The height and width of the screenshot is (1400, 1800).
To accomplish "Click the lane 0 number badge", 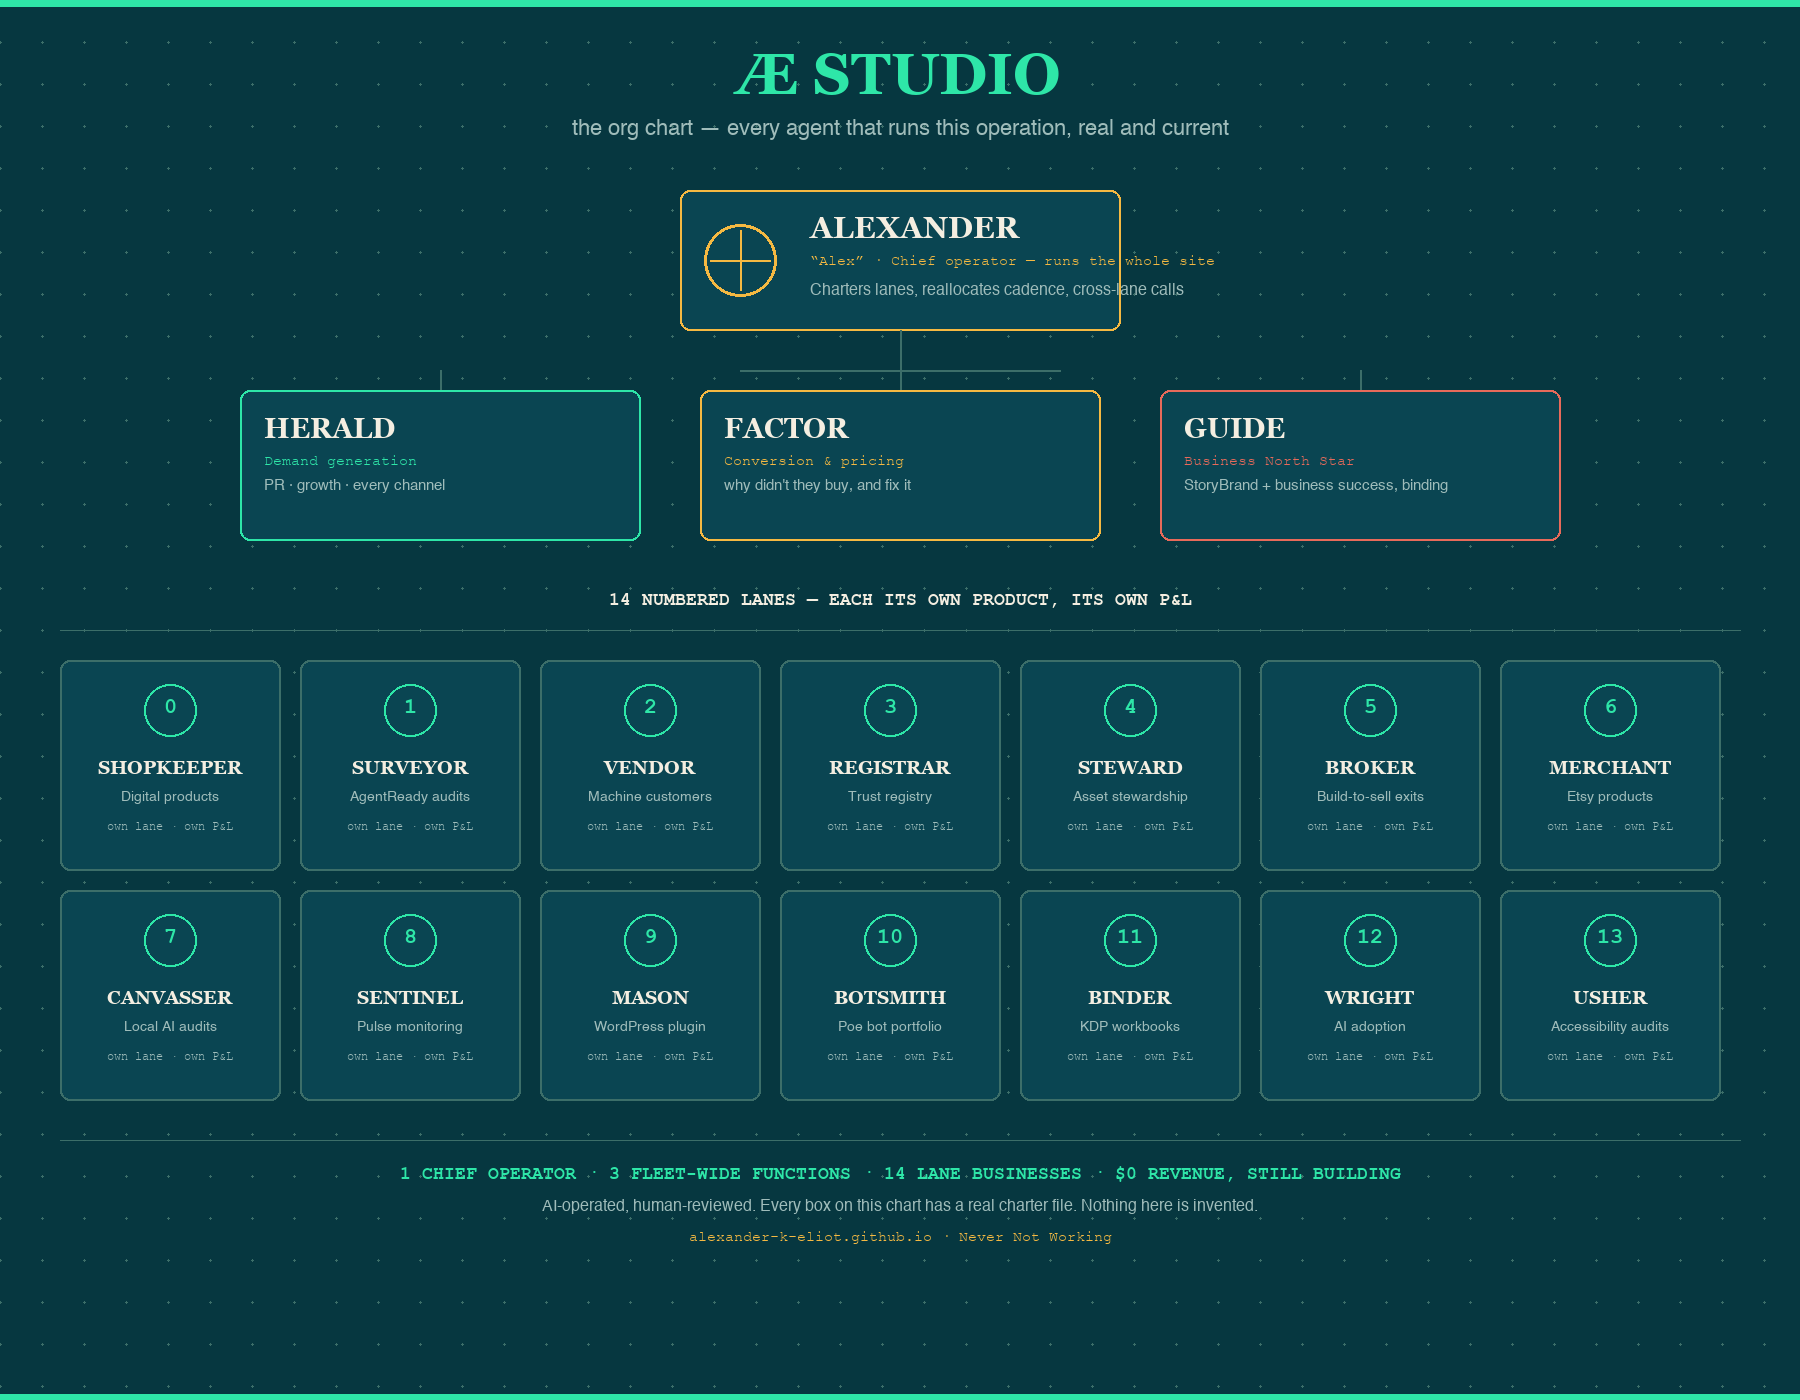I will click(170, 710).
